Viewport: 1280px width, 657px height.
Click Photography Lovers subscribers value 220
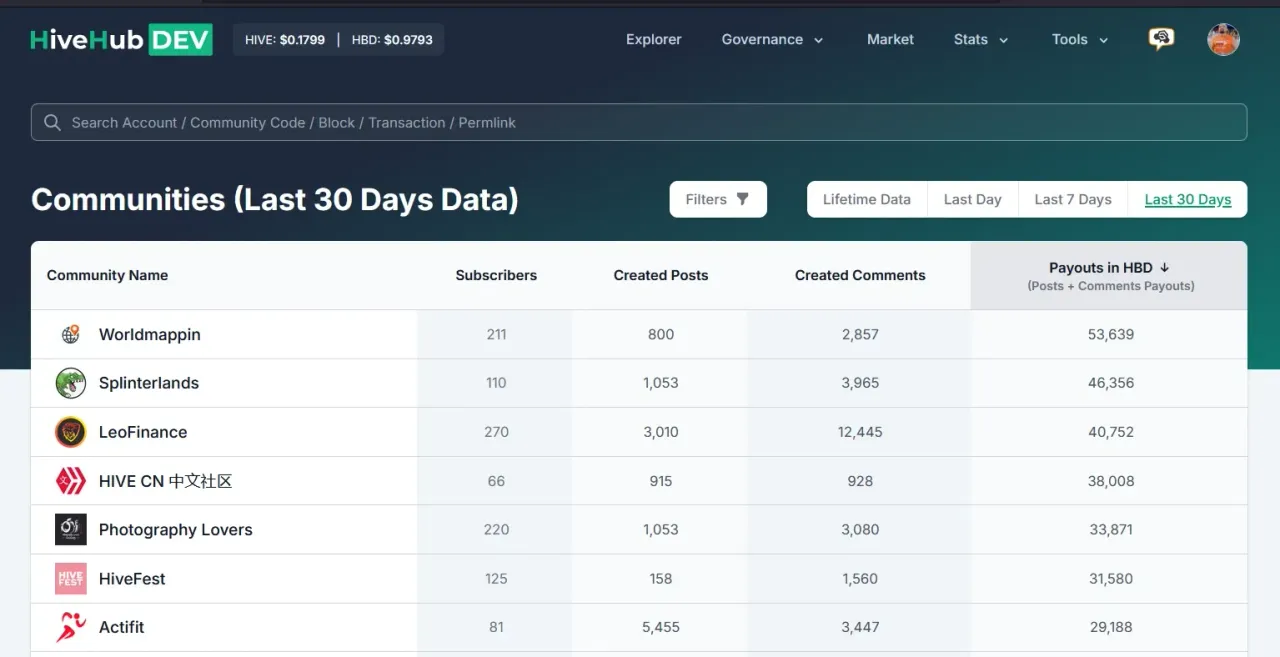tap(496, 530)
